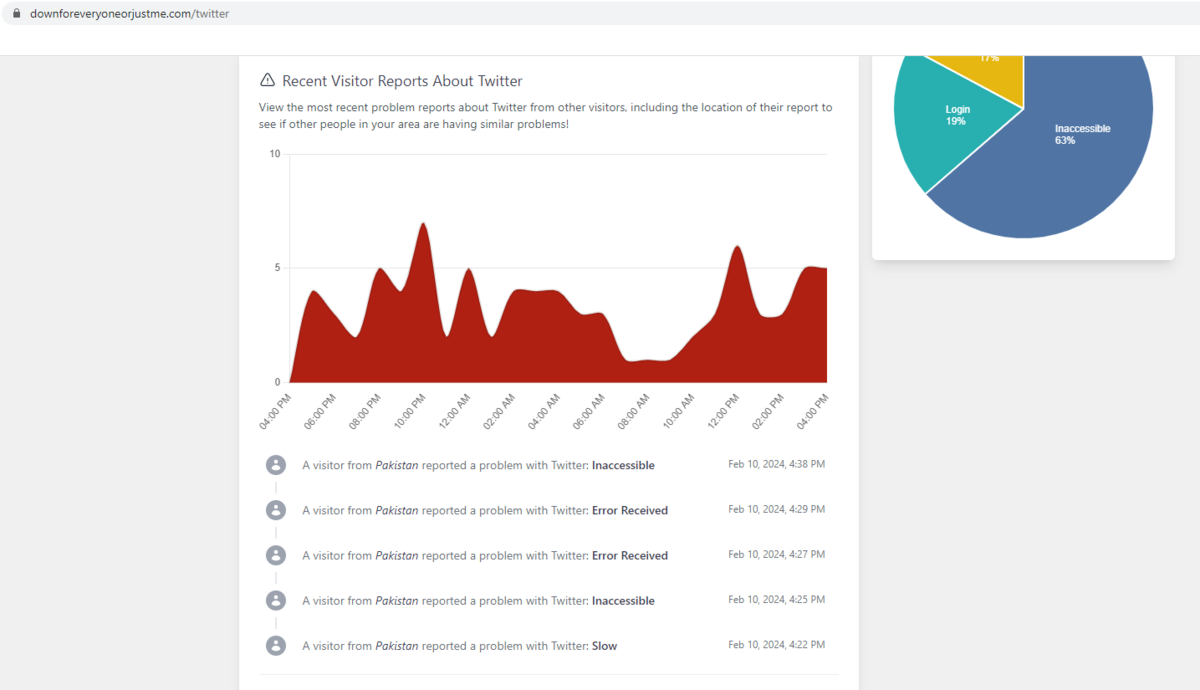Click the 06:00 PM axis label
This screenshot has width=1200, height=690.
(x=321, y=412)
